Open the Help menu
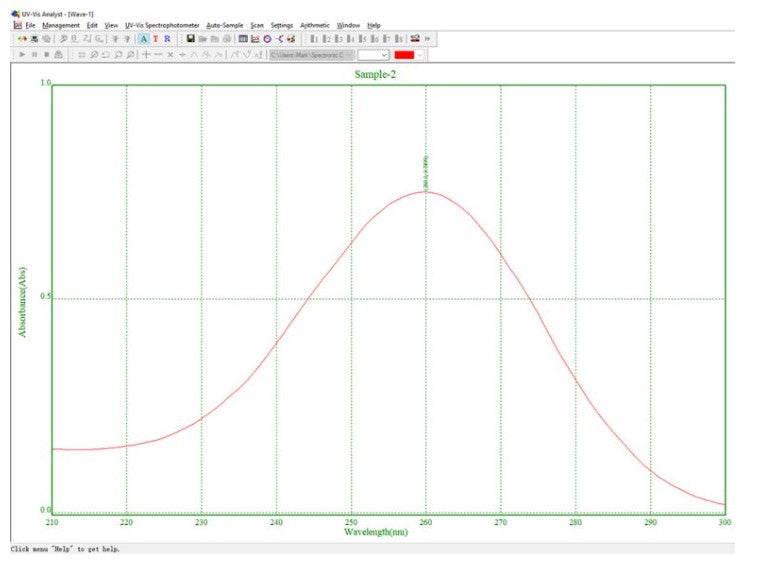 374,25
